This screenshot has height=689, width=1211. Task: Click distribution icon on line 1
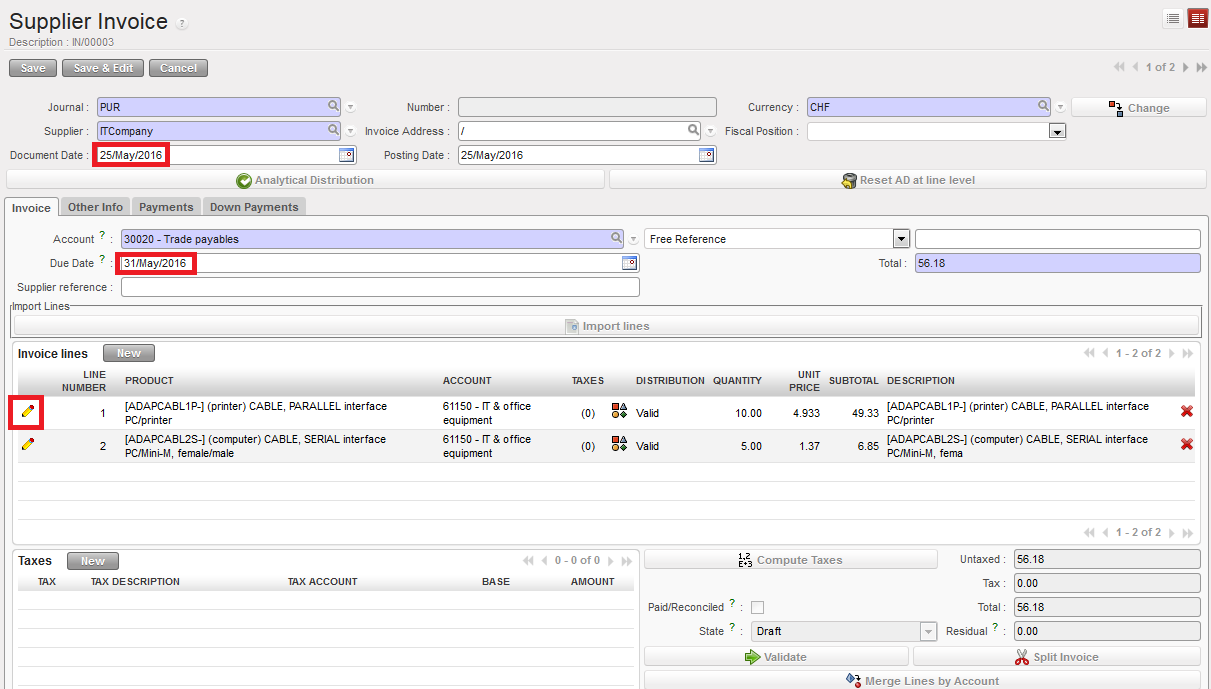tap(619, 412)
